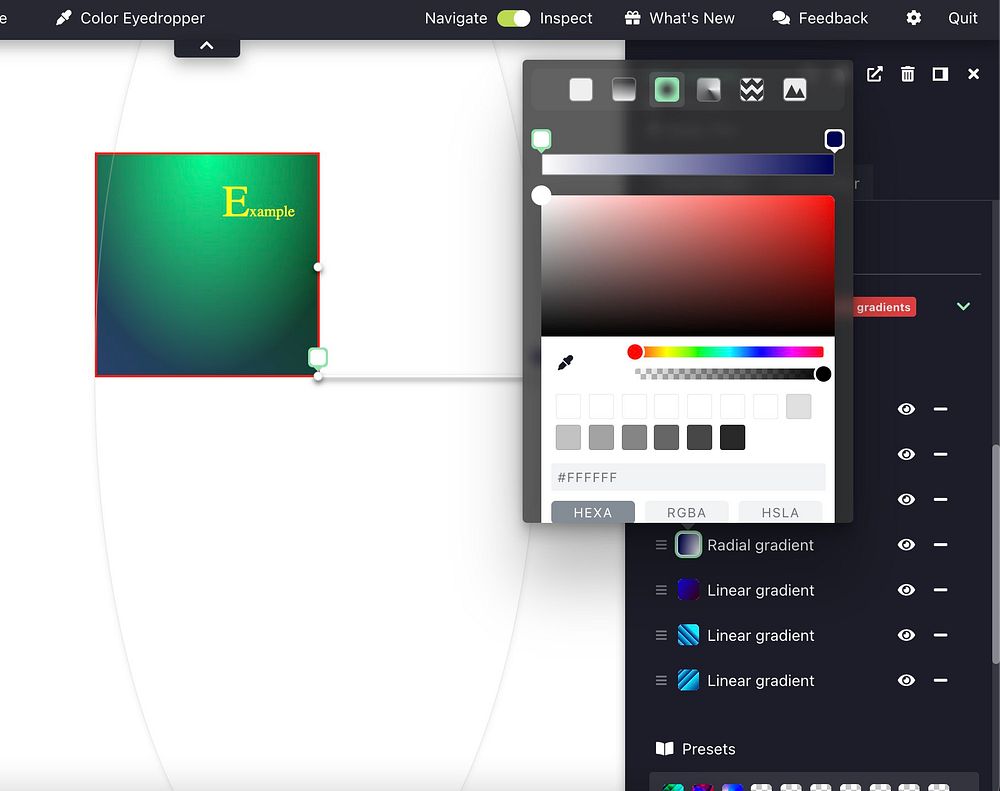
Task: Close the side panel with X
Action: click(973, 74)
